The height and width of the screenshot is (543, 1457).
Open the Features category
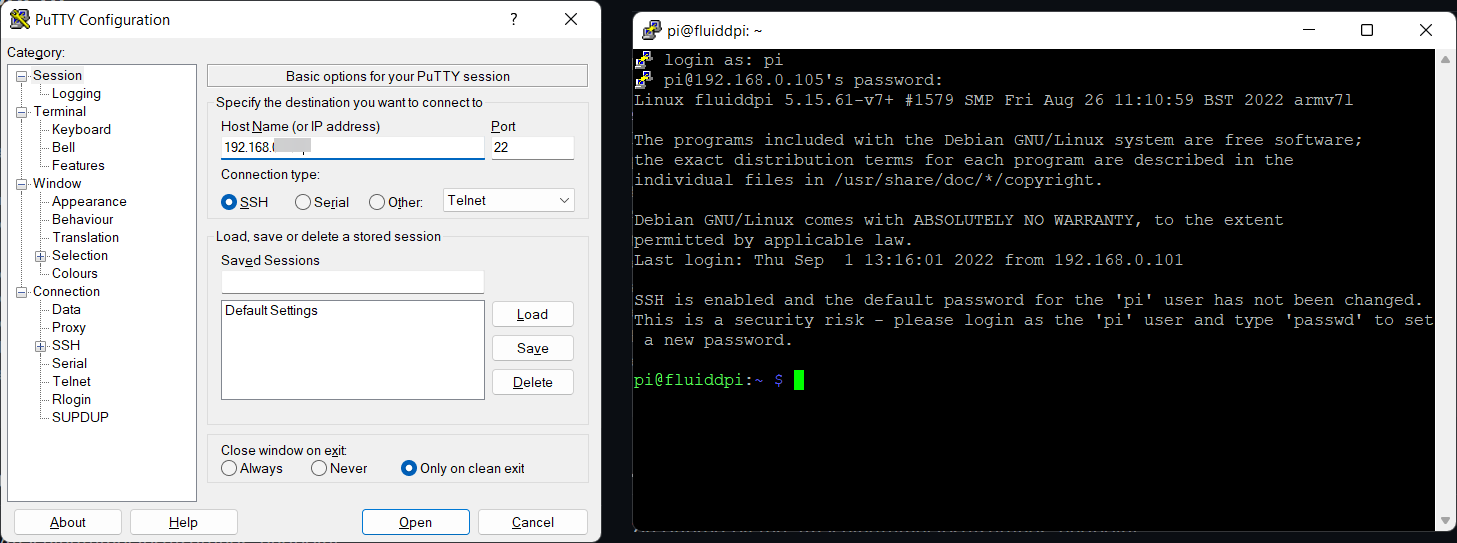pyautogui.click(x=78, y=165)
